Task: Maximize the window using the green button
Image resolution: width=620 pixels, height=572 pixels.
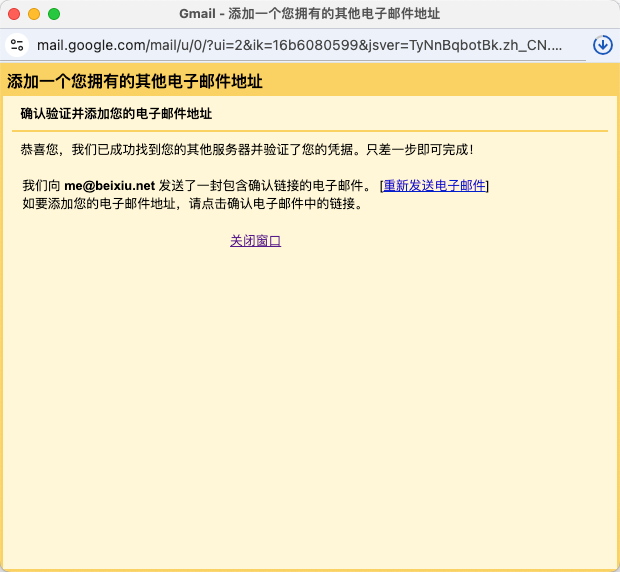Action: pos(54,14)
